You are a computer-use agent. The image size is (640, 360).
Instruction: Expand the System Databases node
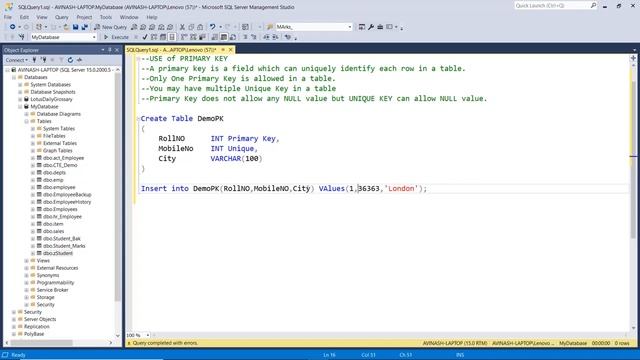pos(20,84)
